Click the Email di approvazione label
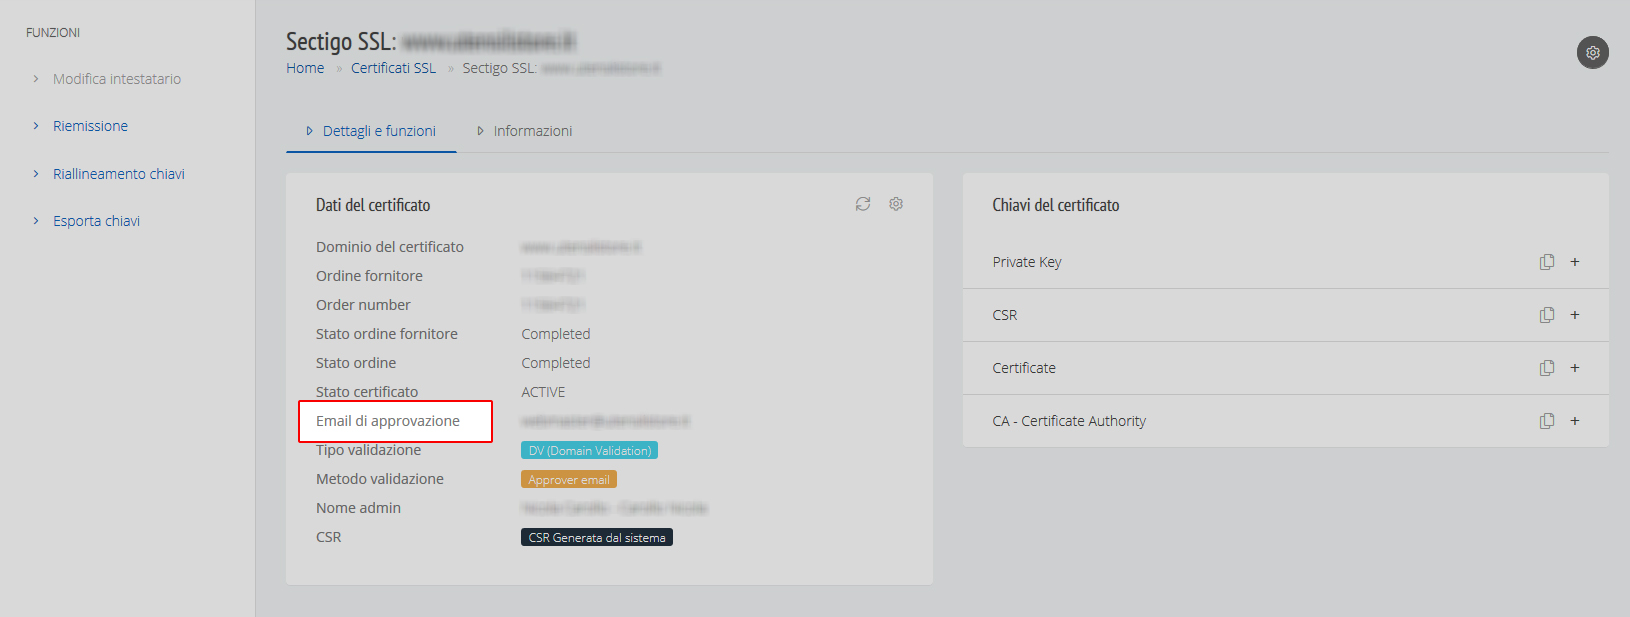This screenshot has width=1630, height=617. tap(388, 421)
